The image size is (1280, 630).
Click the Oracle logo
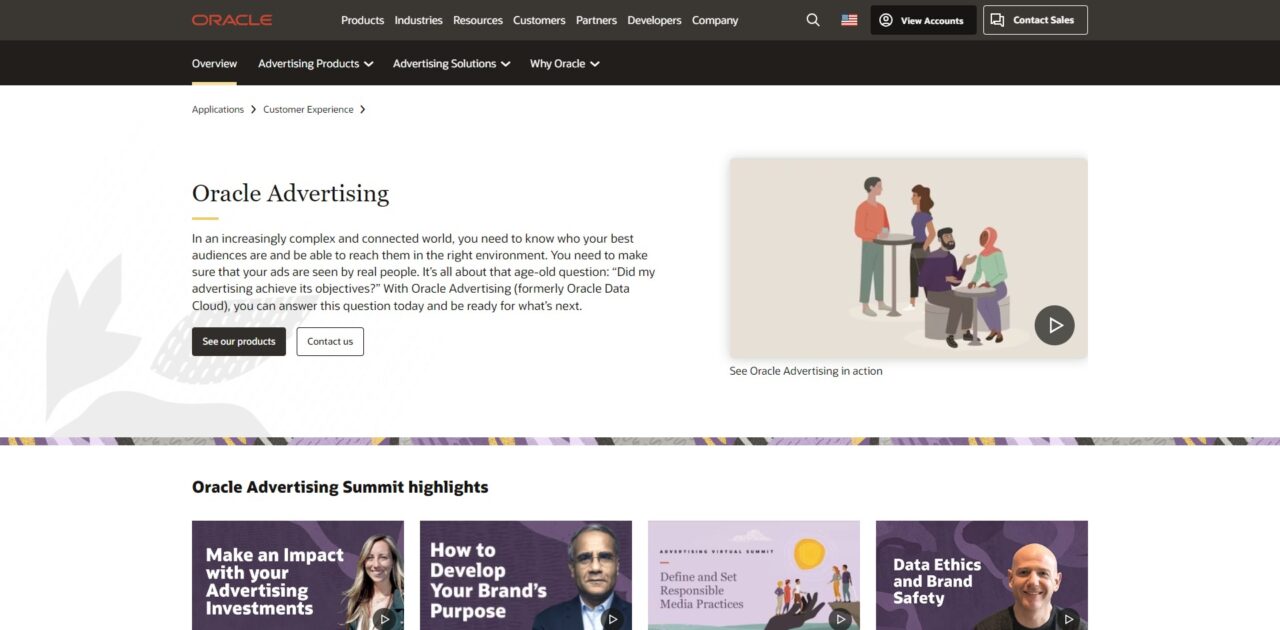pyautogui.click(x=232, y=20)
